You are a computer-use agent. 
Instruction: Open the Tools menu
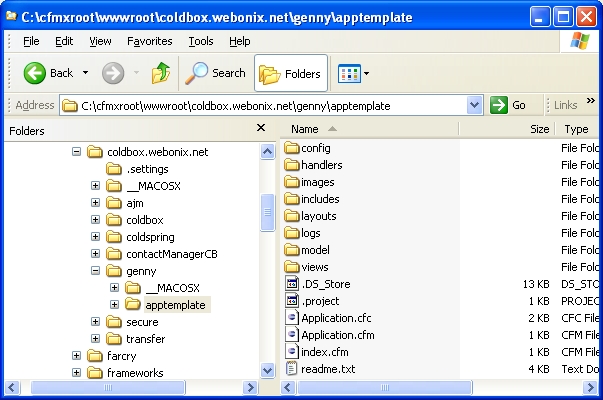point(201,41)
